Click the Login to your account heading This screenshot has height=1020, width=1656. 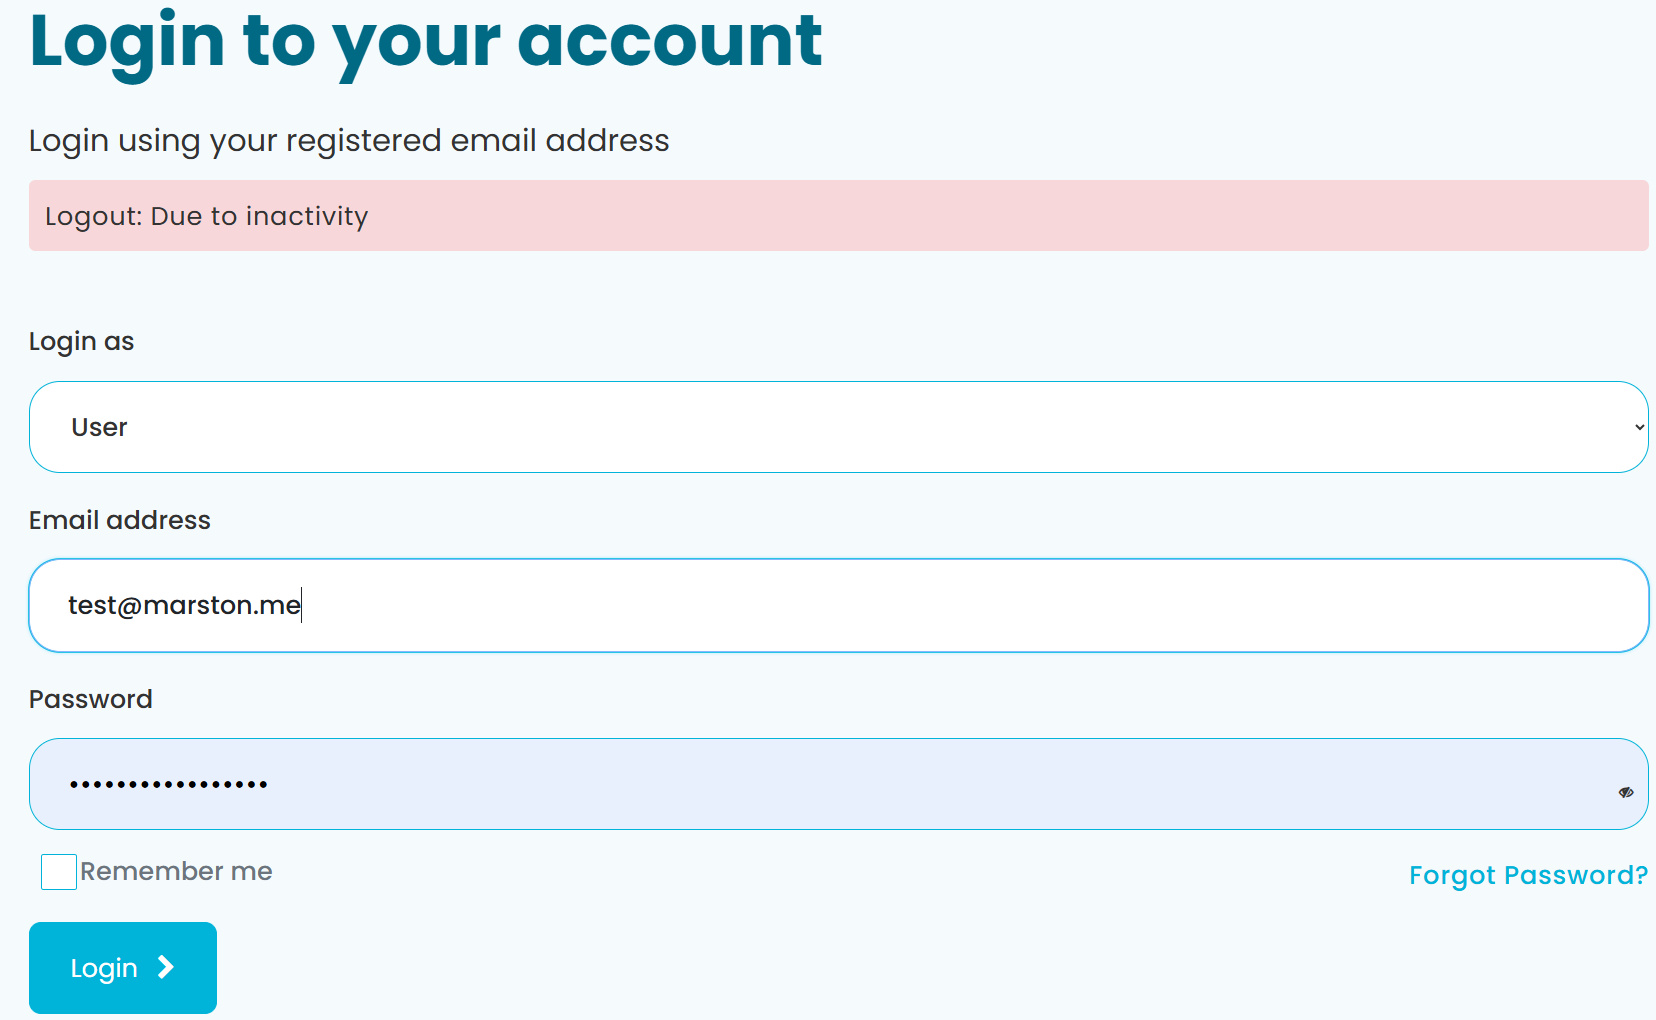point(426,42)
